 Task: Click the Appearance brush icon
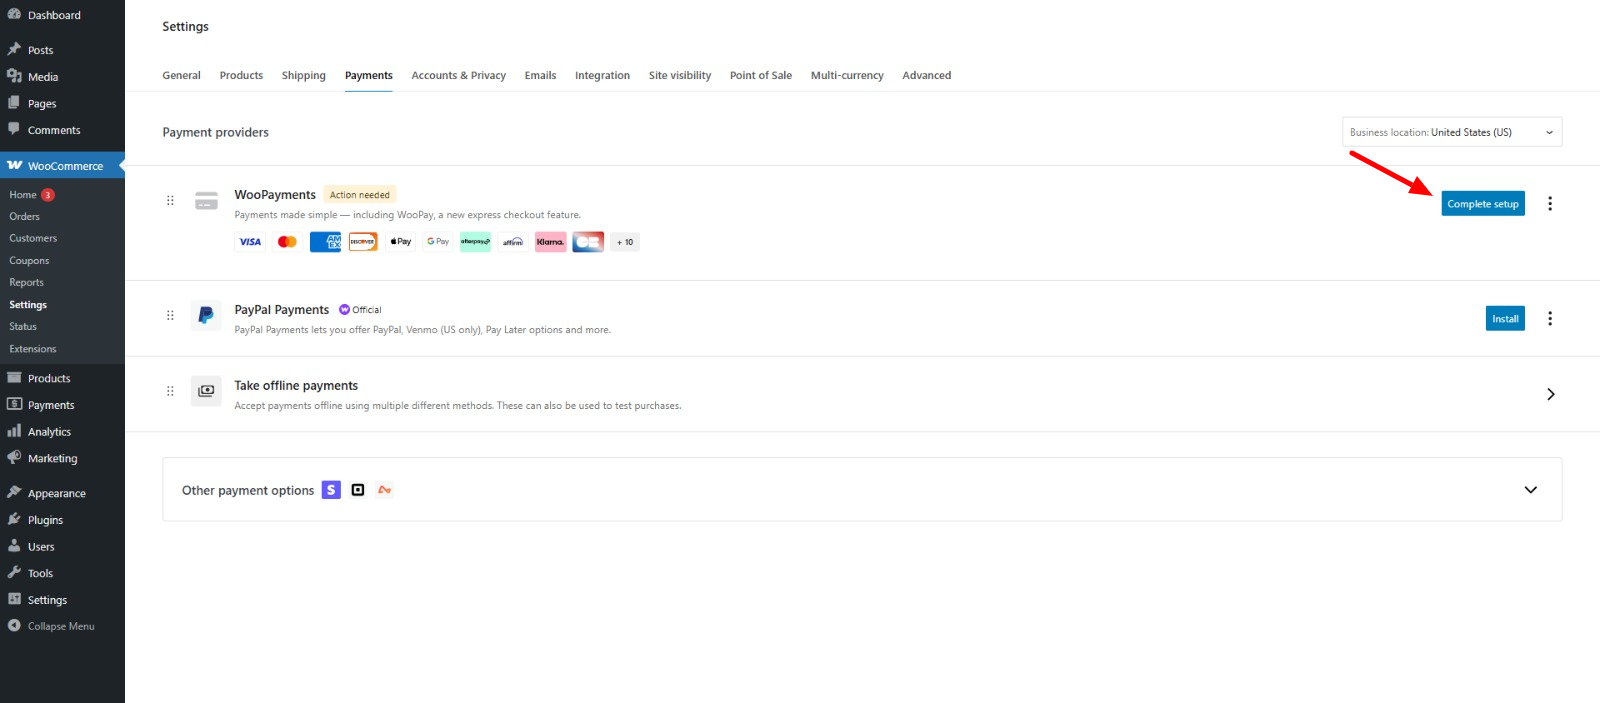(14, 492)
